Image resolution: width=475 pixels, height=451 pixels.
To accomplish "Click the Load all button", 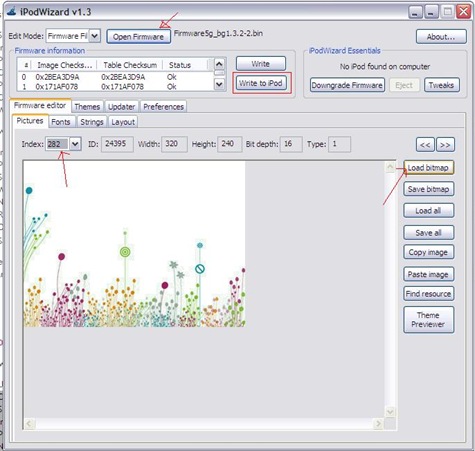I will 428,211.
